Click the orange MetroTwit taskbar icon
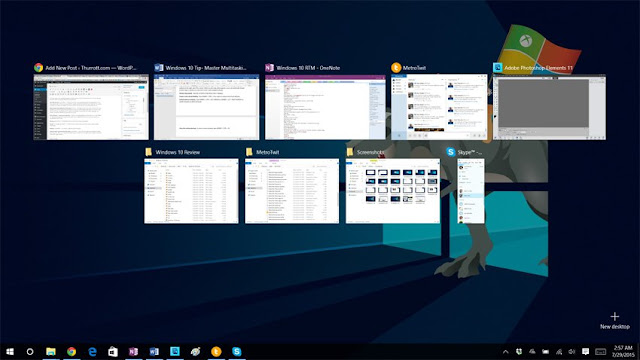The width and height of the screenshot is (640, 360). tap(216, 351)
